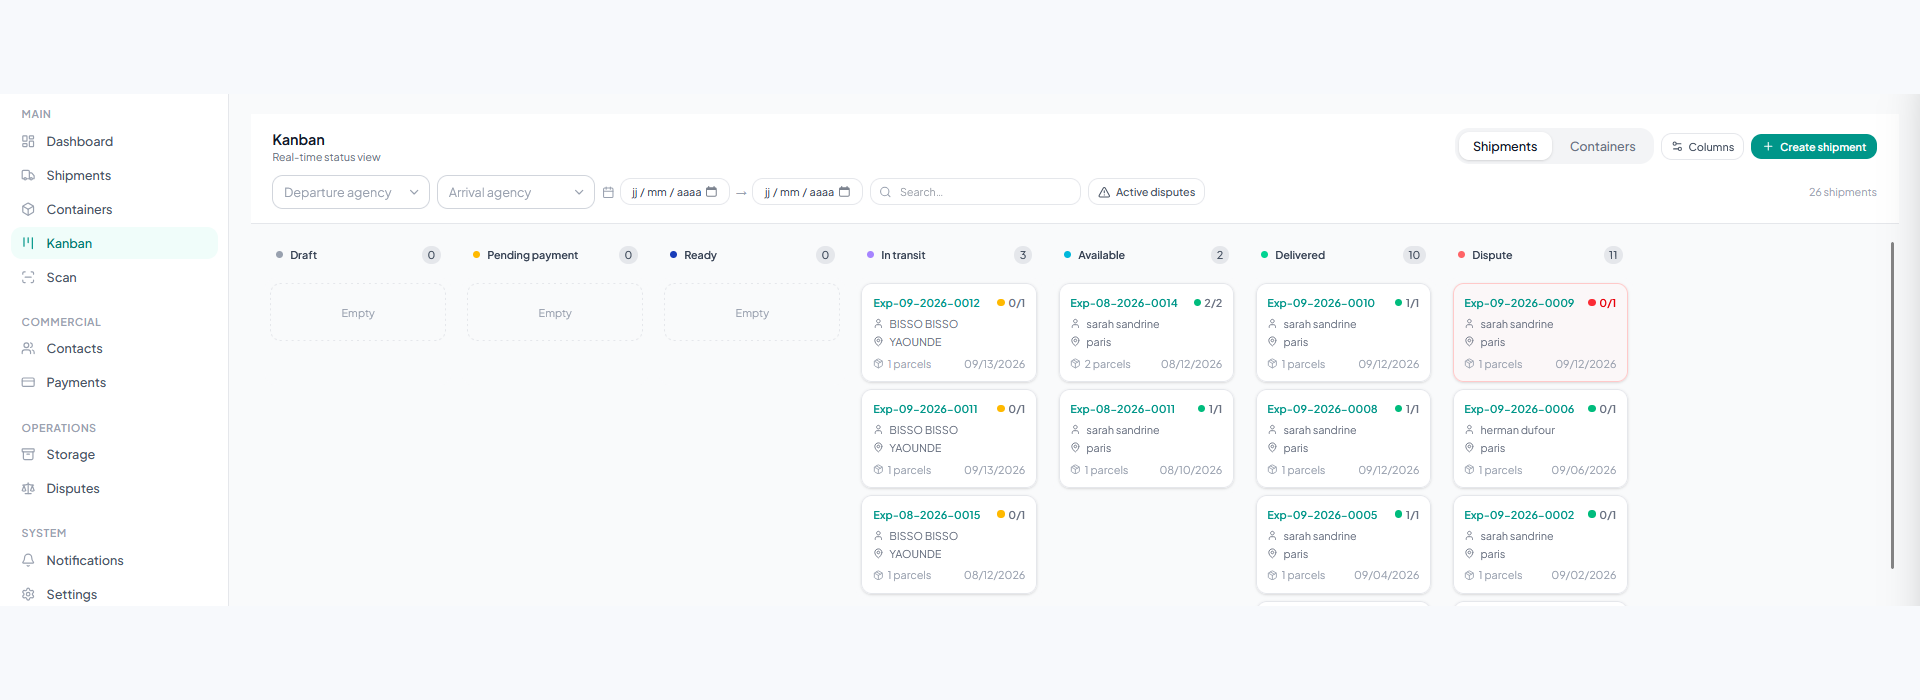
Task: Click the search magnifier icon
Action: click(885, 192)
